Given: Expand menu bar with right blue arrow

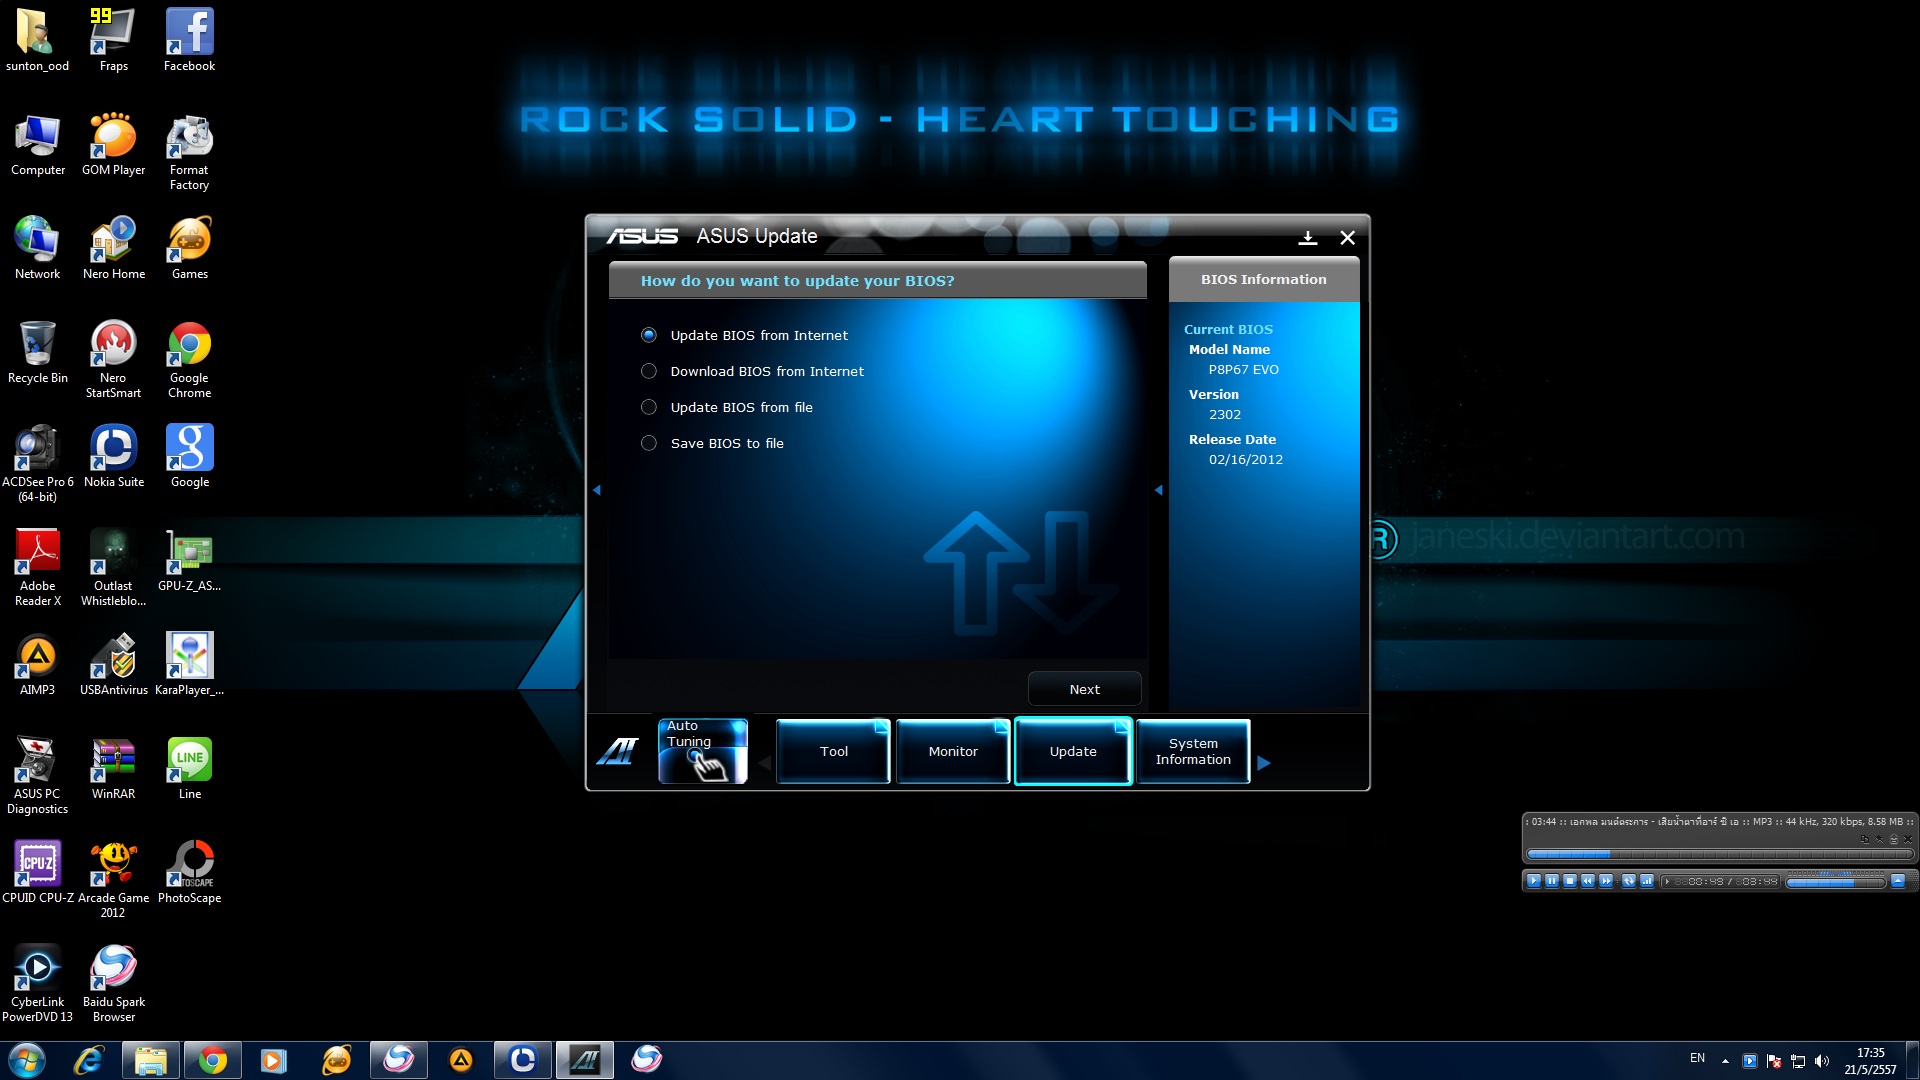Looking at the screenshot, I should pyautogui.click(x=1264, y=763).
